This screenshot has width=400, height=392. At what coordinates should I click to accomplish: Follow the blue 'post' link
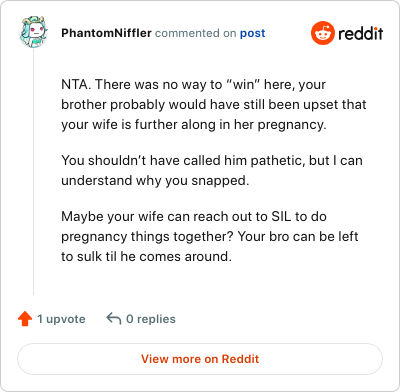point(253,33)
